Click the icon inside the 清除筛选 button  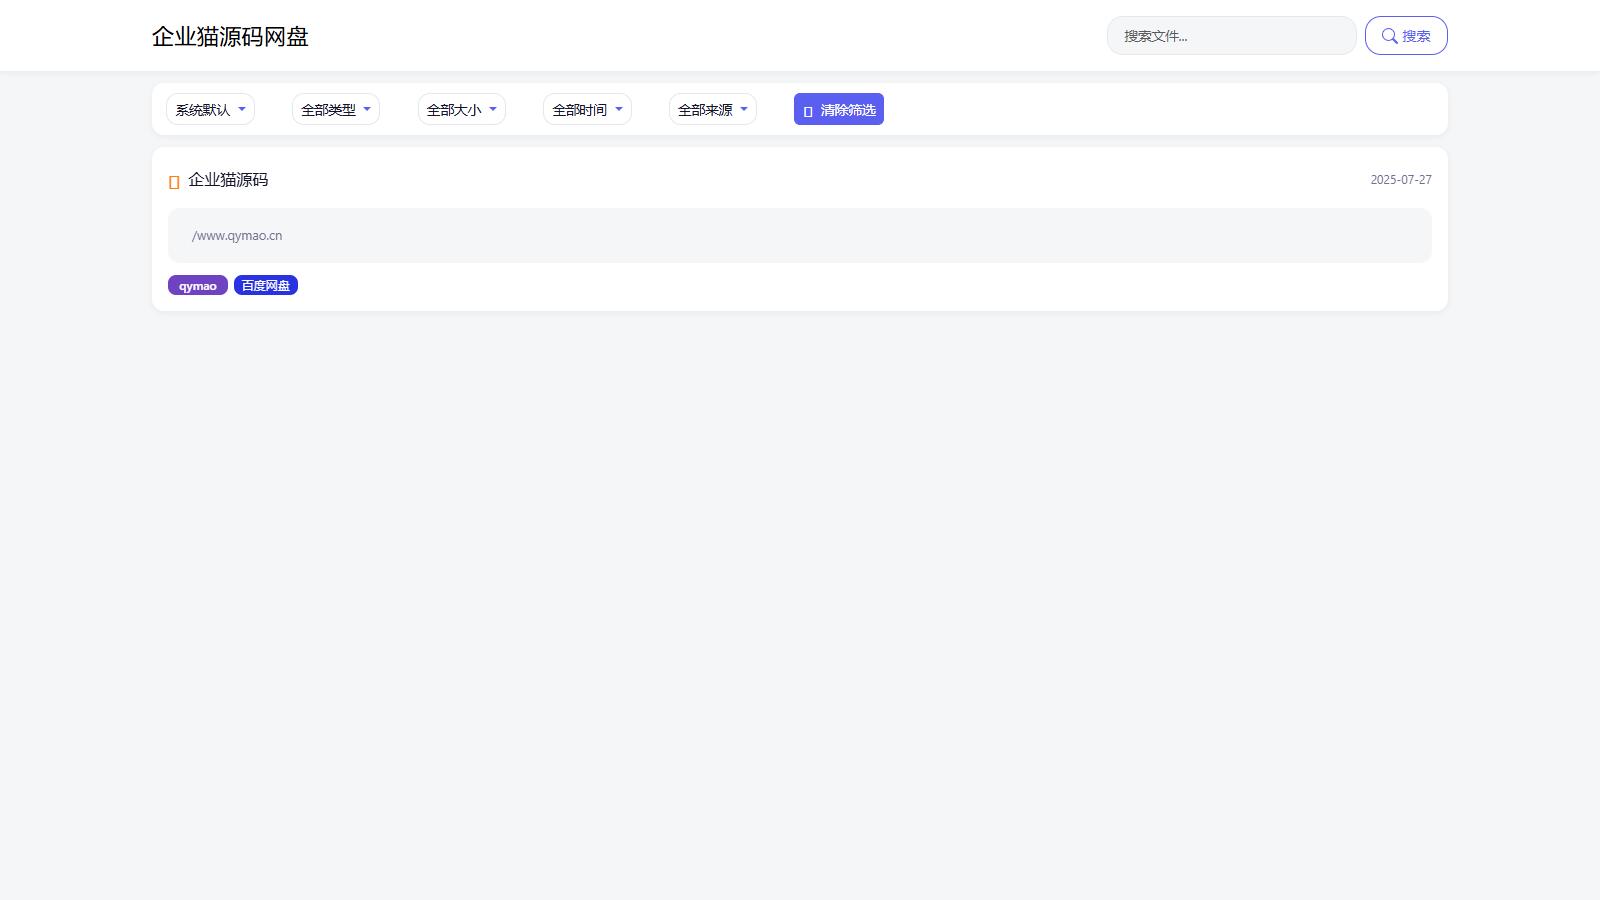point(808,111)
